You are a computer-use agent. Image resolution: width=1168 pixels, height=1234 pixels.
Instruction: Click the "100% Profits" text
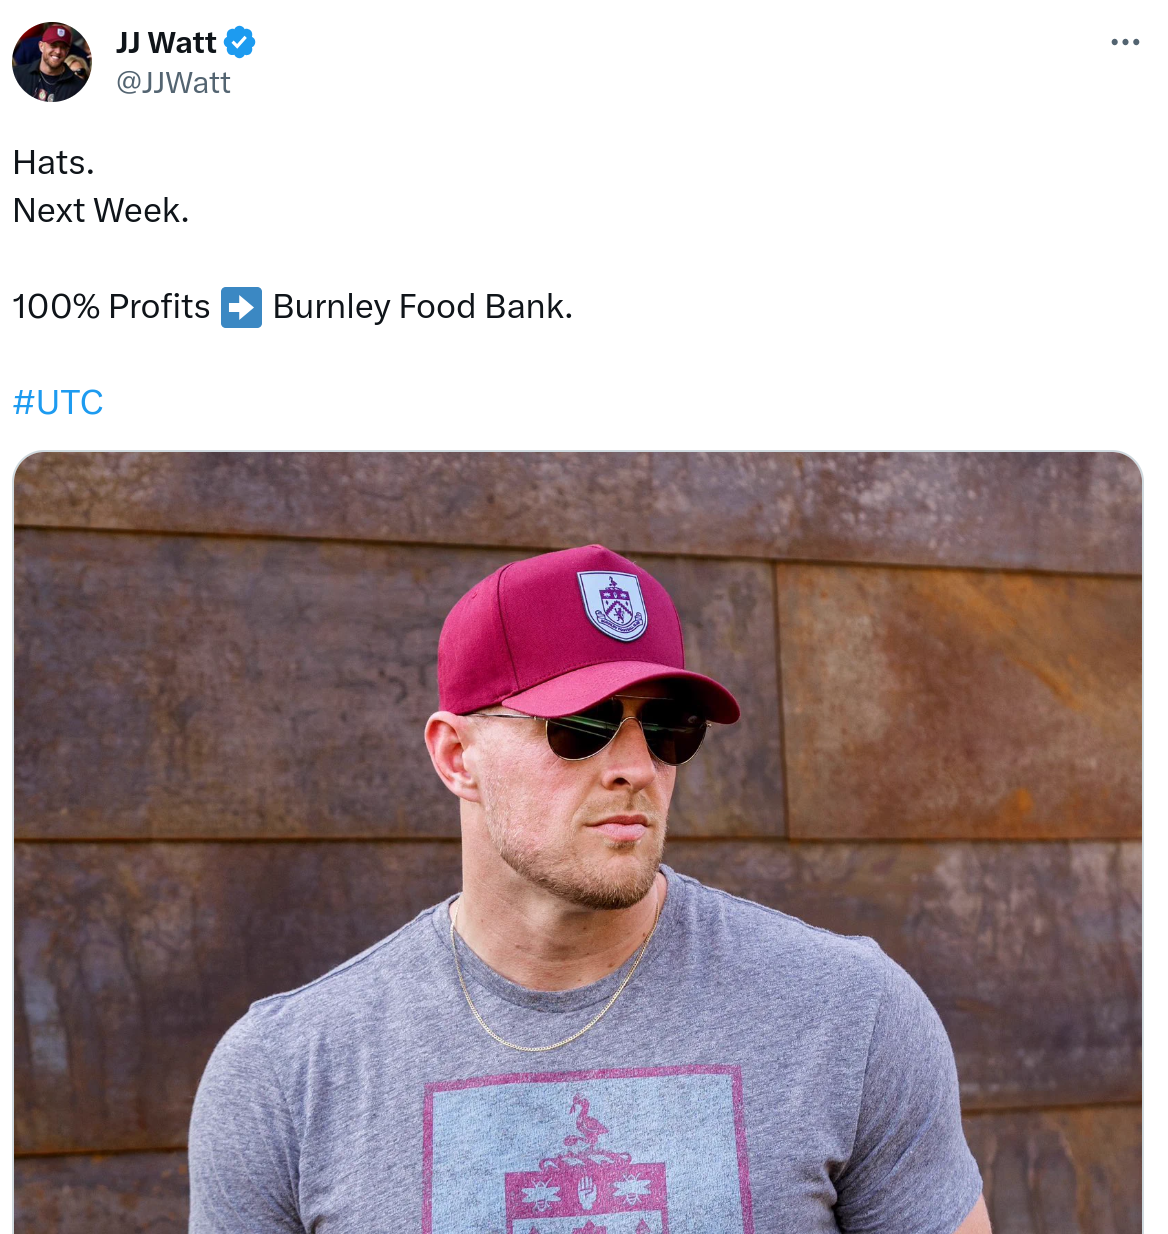coord(111,307)
